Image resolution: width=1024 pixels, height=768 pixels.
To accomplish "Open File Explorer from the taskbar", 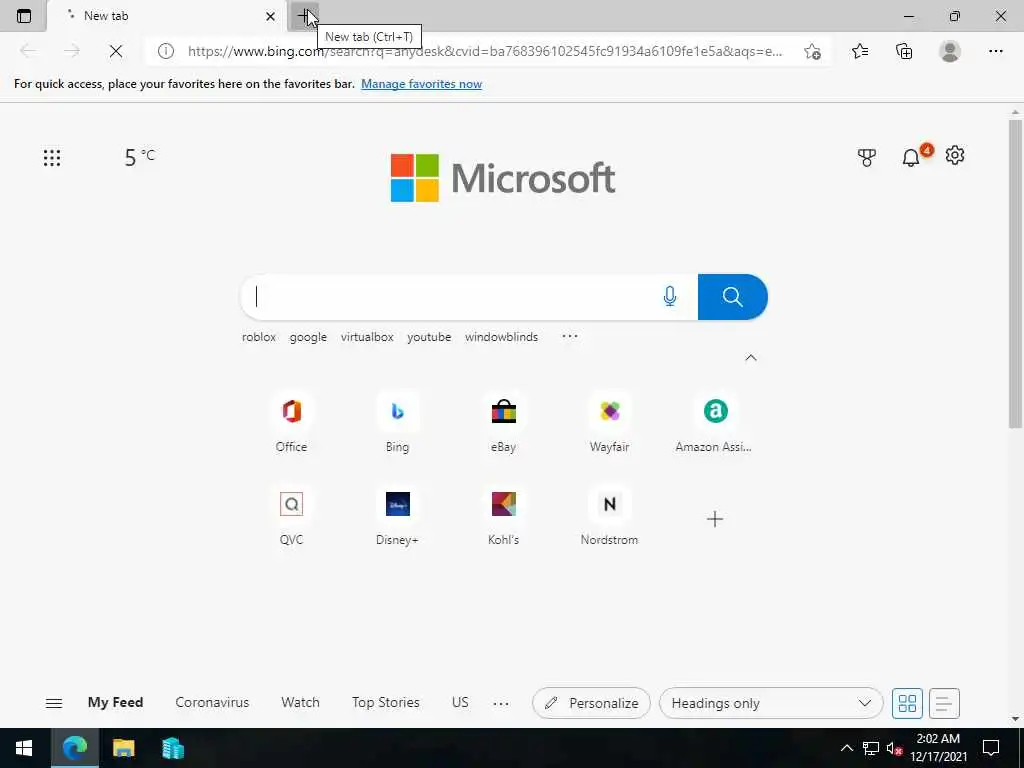I will pos(123,748).
